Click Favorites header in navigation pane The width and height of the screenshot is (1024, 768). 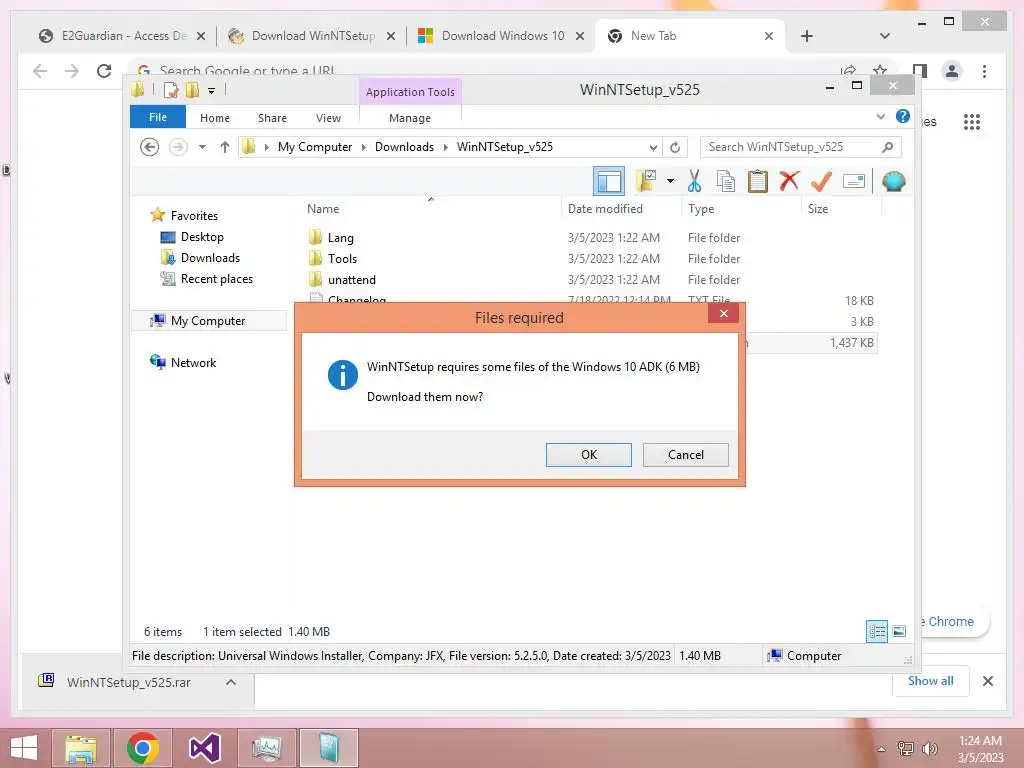click(x=194, y=216)
